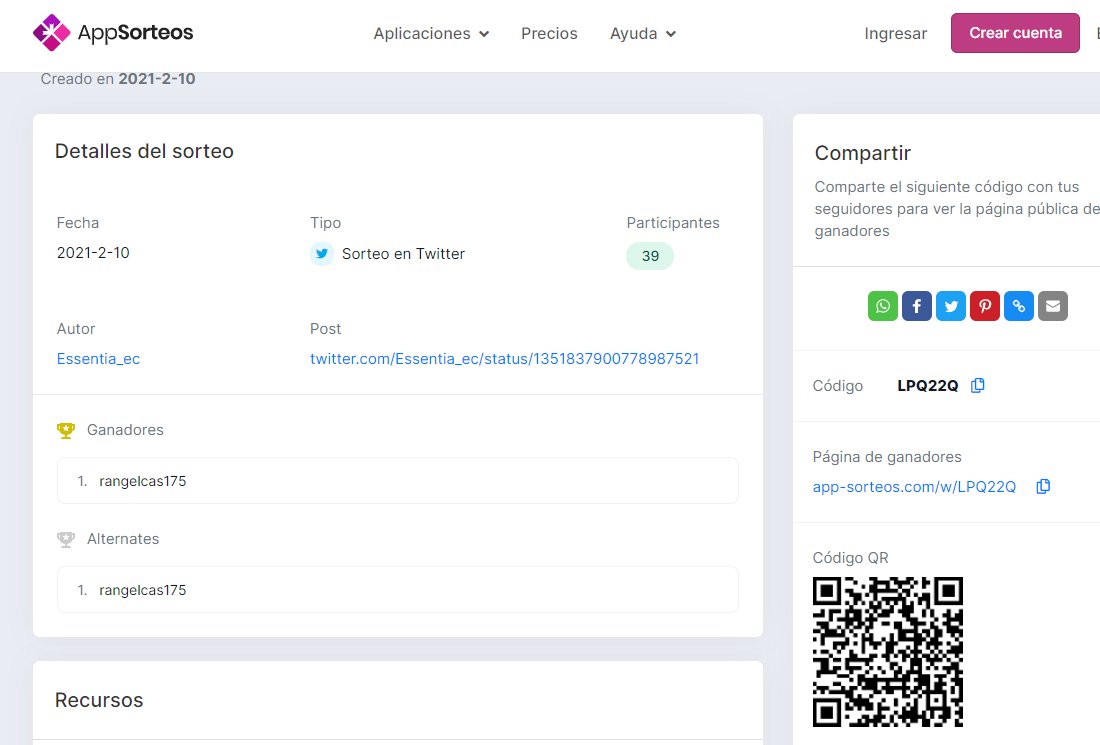Share via the WhatsApp icon
1100x745 pixels.
(x=883, y=306)
